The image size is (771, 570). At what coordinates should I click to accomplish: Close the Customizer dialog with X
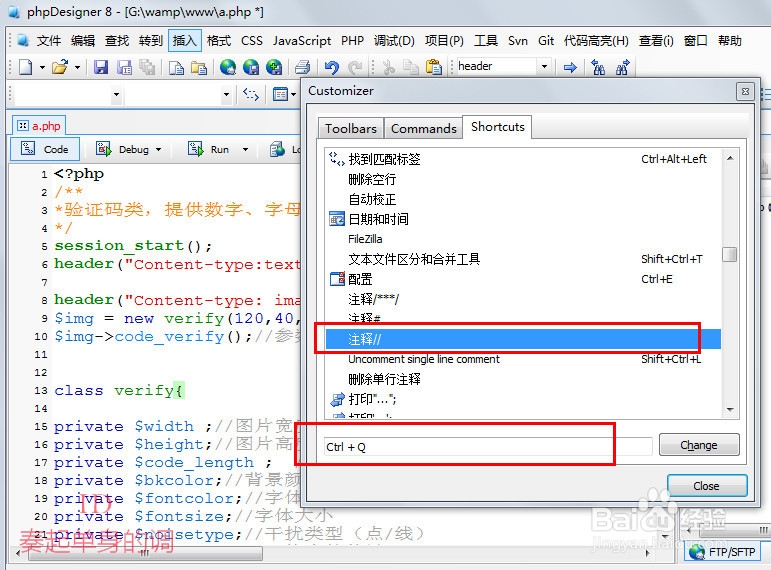745,91
